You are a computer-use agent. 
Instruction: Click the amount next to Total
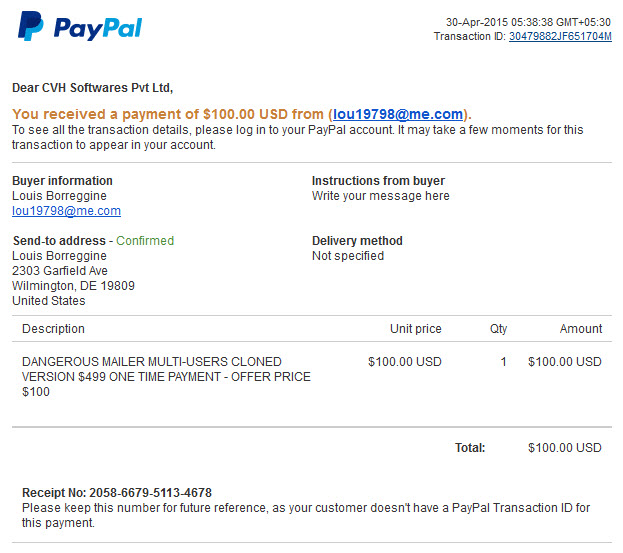click(x=565, y=448)
